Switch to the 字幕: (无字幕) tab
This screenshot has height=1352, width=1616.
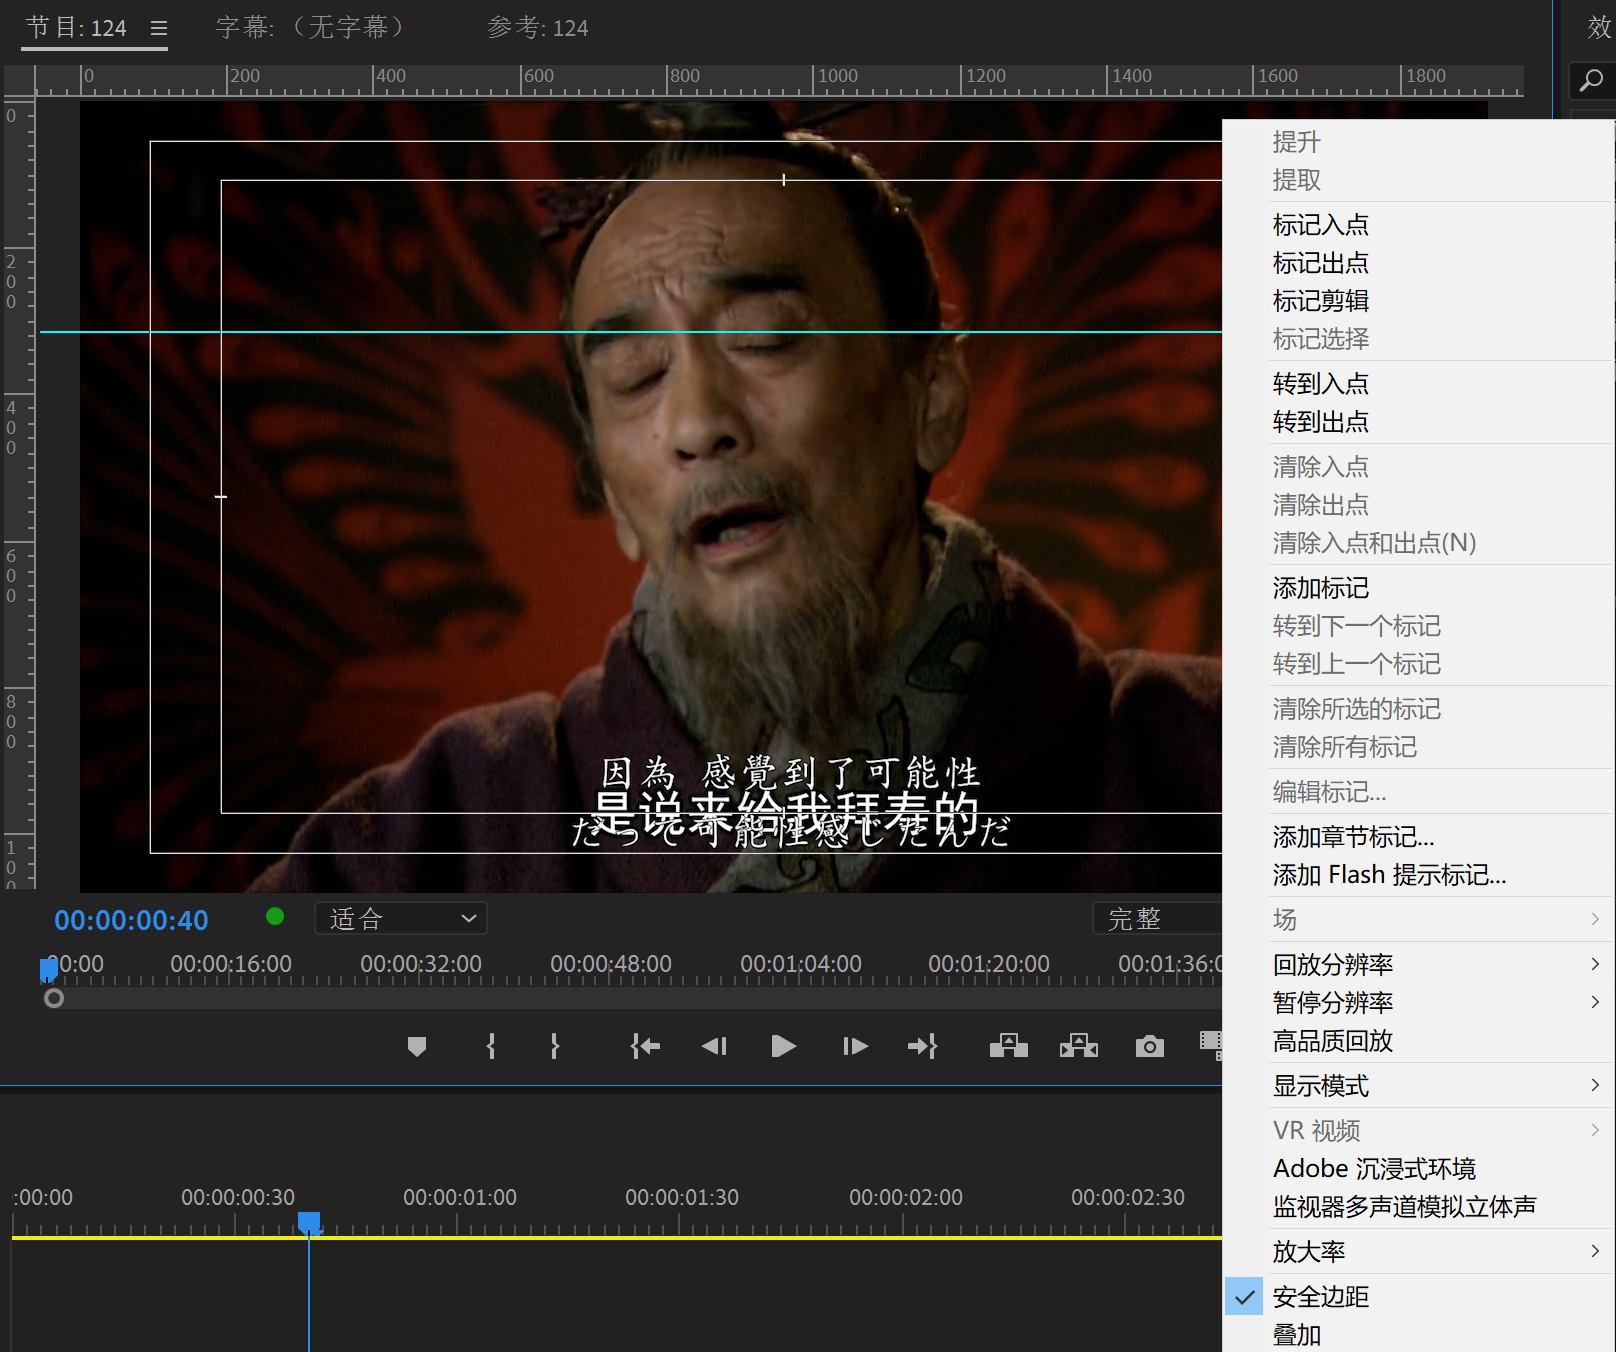[310, 28]
